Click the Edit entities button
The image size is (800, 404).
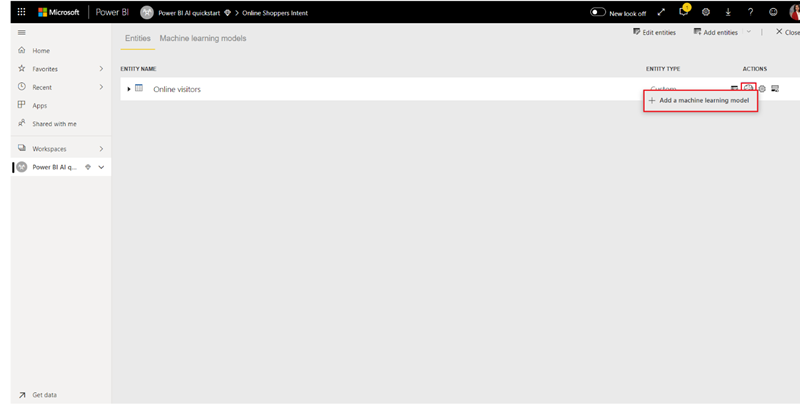point(655,33)
